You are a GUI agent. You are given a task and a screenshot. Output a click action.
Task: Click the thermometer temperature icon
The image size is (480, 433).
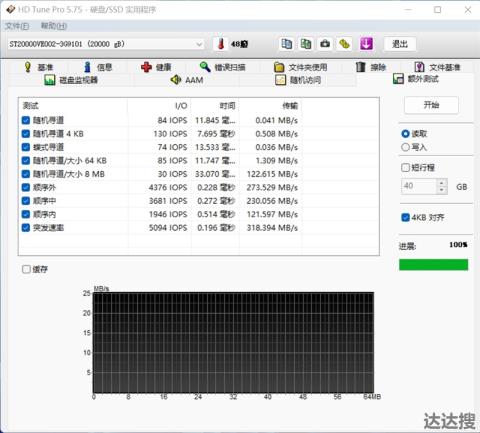coord(220,44)
